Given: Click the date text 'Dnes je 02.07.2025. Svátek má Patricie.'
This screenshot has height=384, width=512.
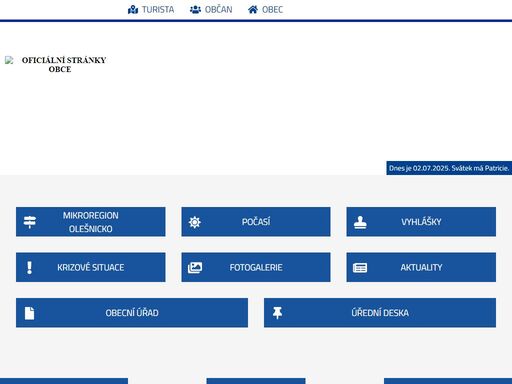Looking at the screenshot, I should pos(449,168).
